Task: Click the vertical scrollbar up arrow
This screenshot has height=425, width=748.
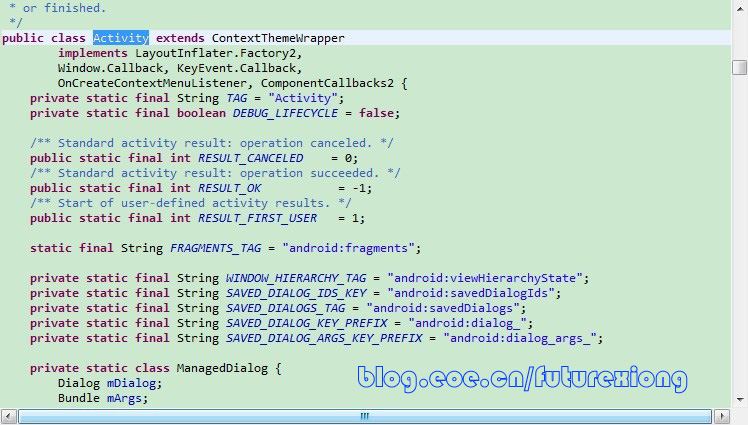Action: tap(739, 8)
